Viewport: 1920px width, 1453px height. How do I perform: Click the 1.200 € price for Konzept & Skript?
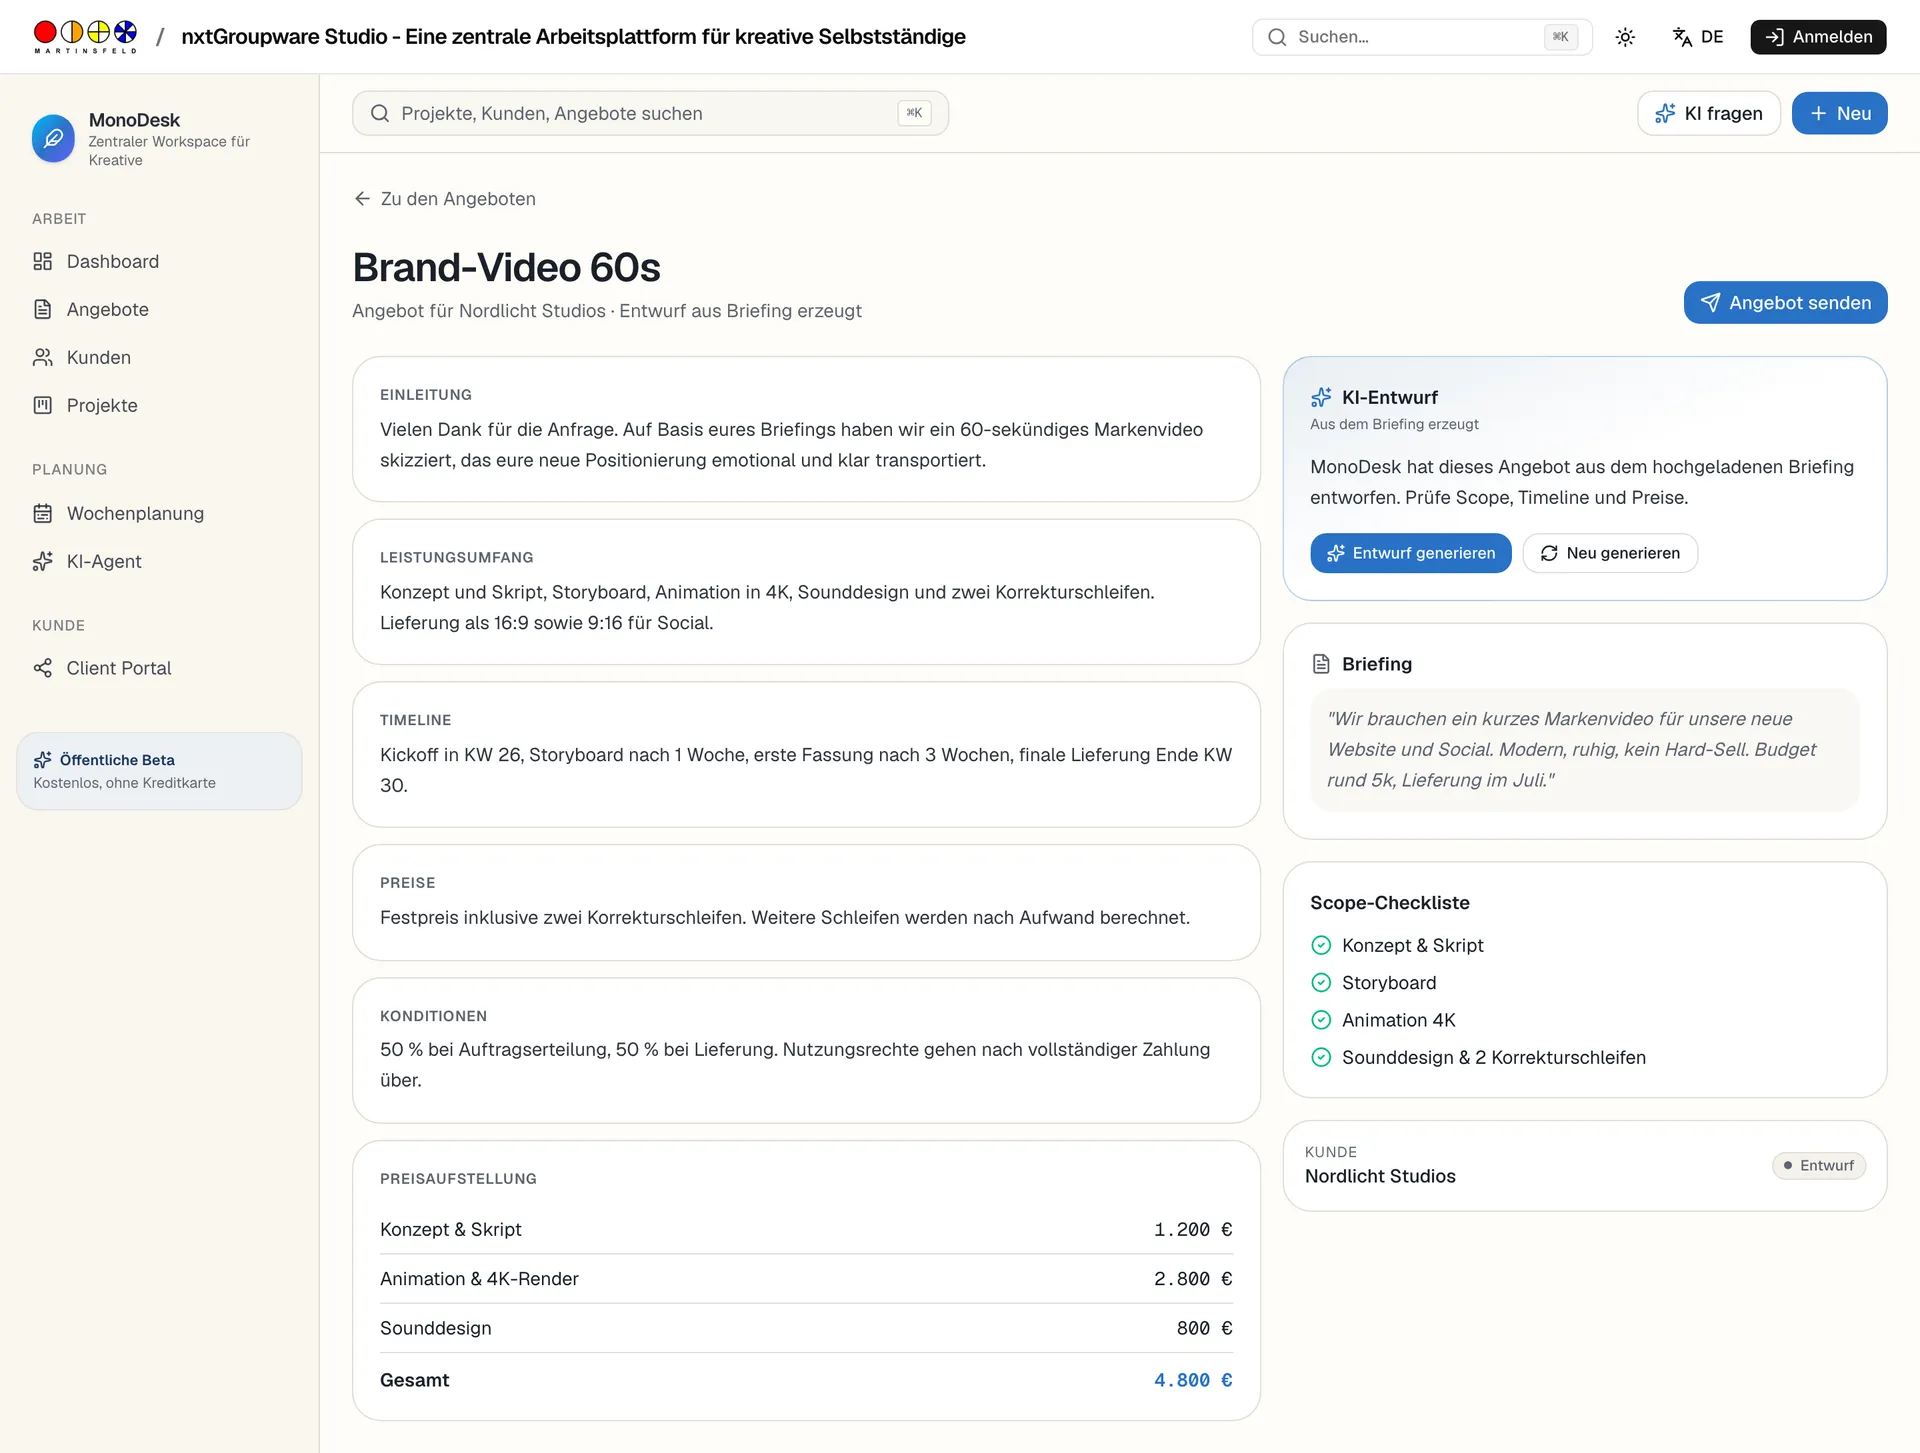[1193, 1230]
